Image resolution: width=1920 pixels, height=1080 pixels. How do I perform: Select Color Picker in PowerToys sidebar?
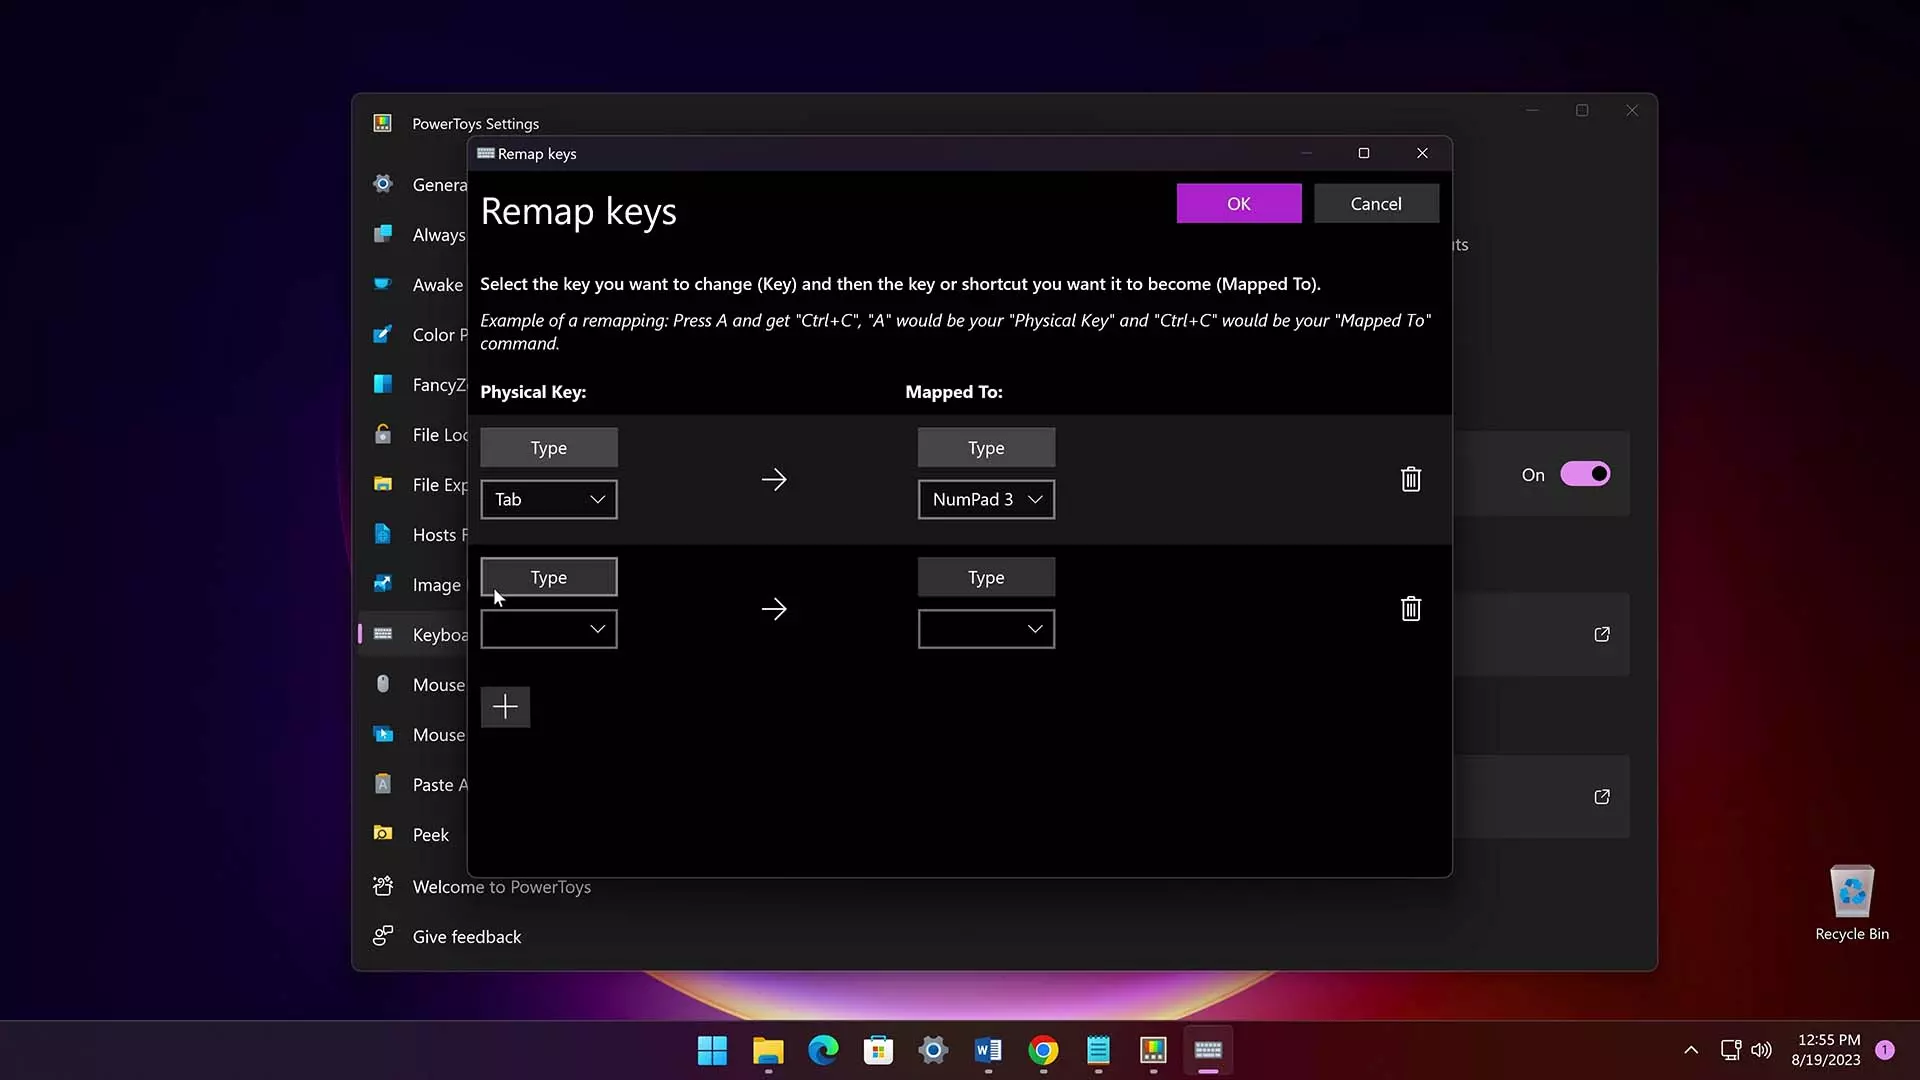pos(414,334)
